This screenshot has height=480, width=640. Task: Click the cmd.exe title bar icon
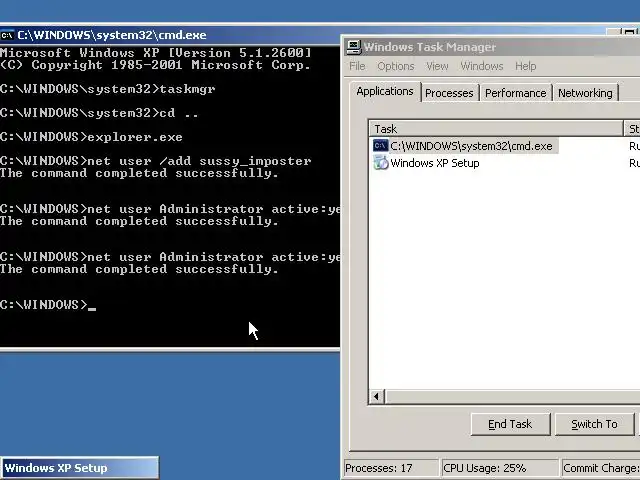pyautogui.click(x=7, y=35)
